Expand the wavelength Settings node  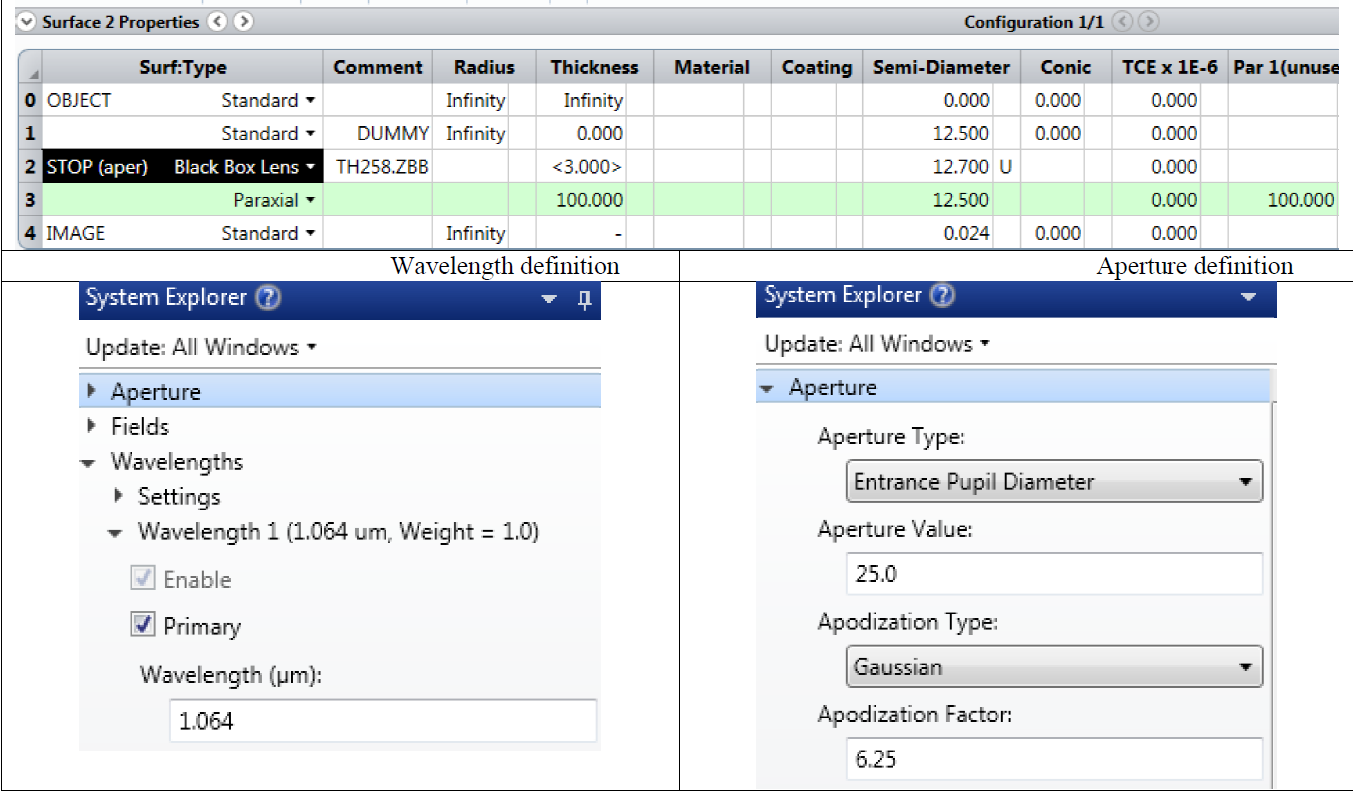[x=120, y=496]
